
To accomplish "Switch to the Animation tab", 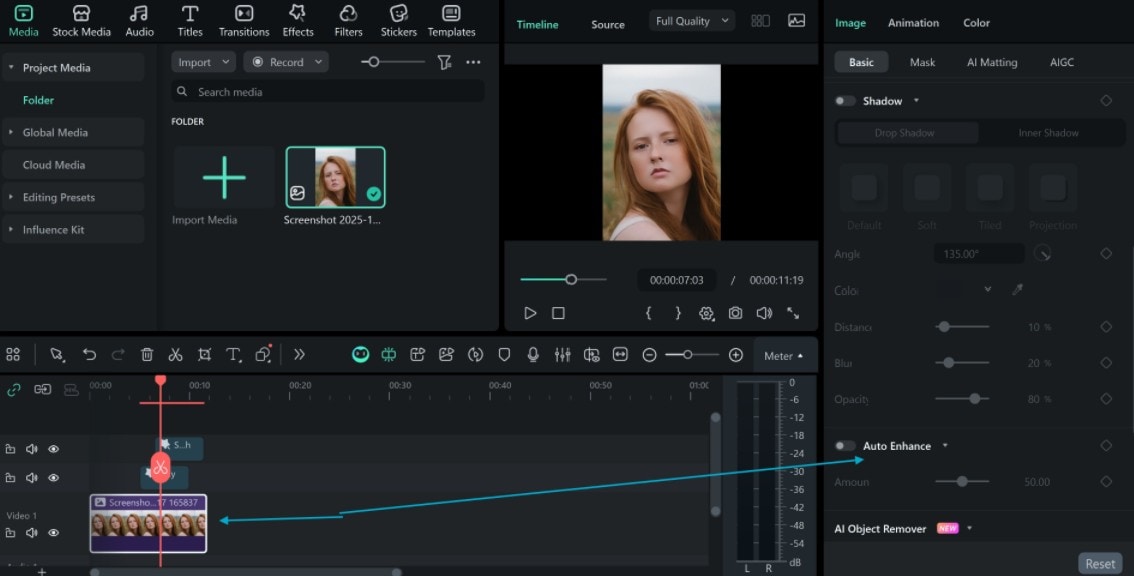I will pos(913,23).
